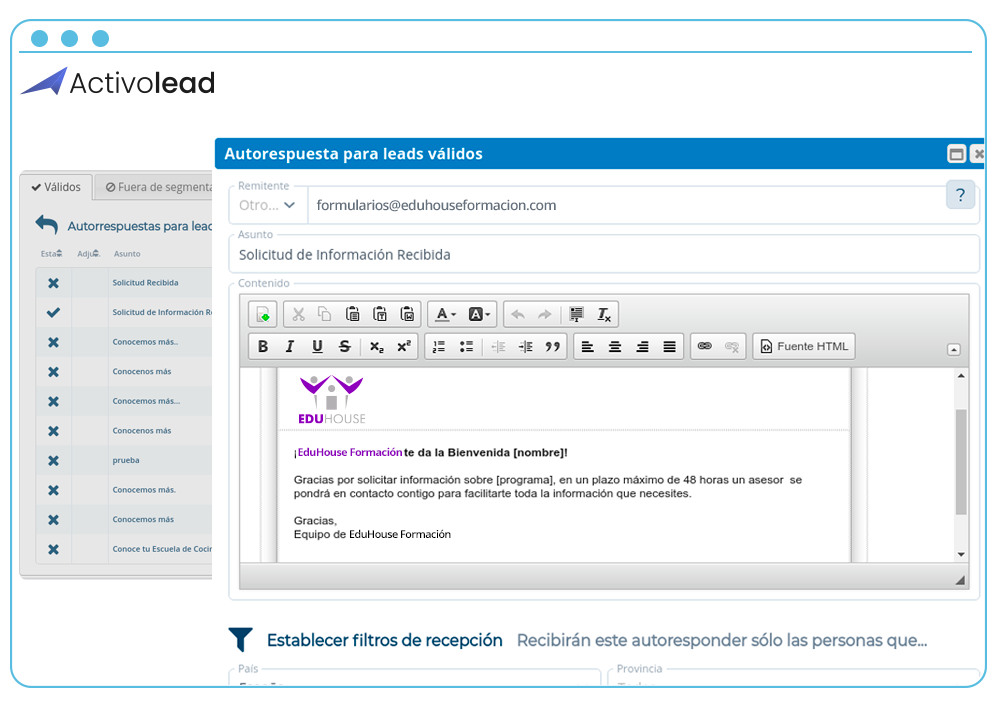Screen dimensions: 1000x705
Task: Insert a numbered list
Action: (439, 346)
